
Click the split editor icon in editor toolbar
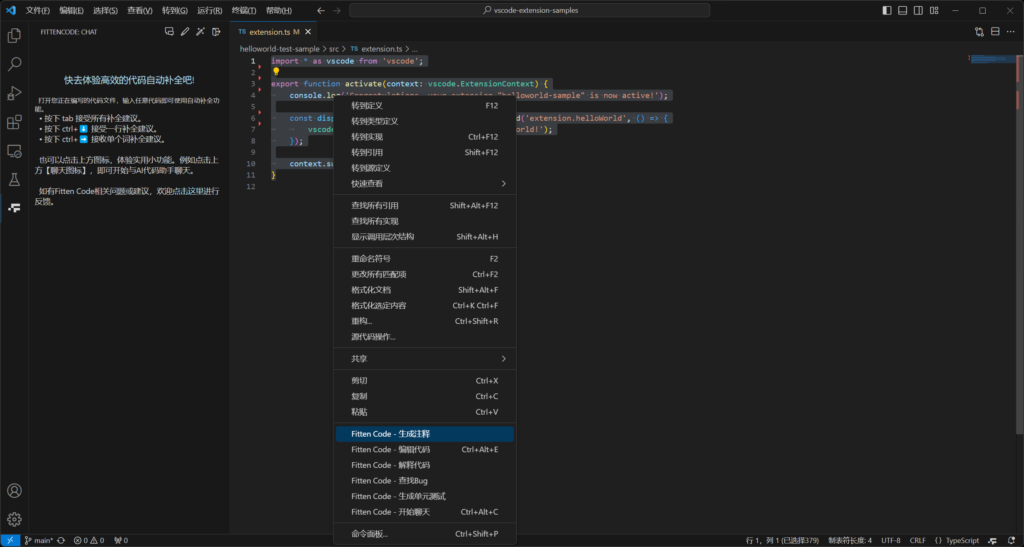[995, 32]
